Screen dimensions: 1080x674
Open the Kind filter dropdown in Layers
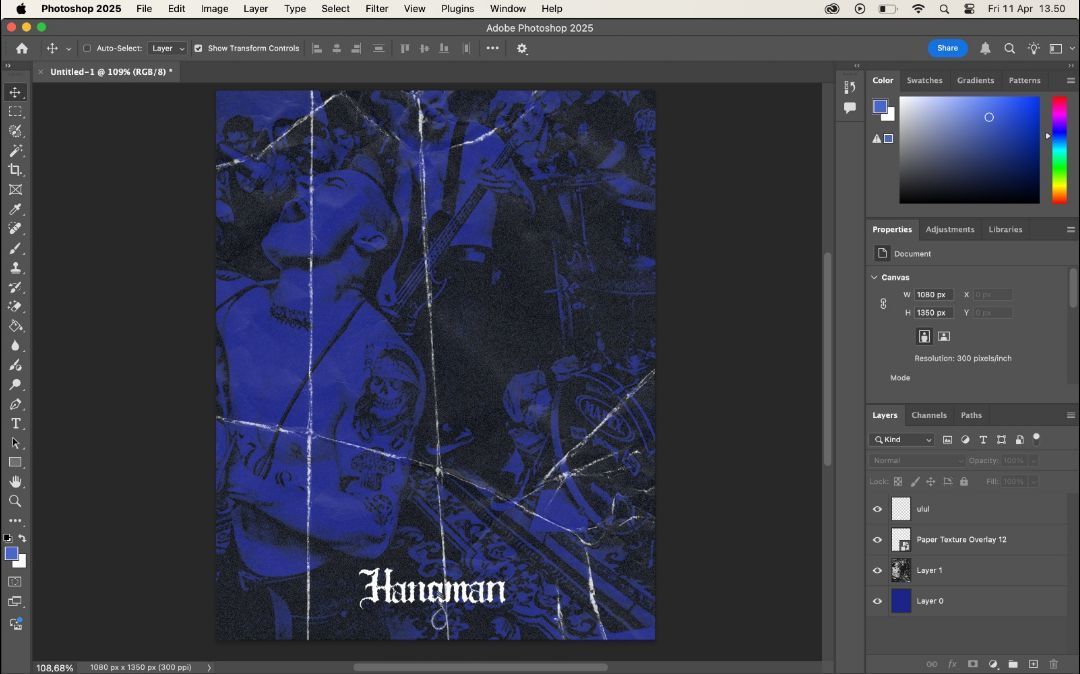coord(902,440)
